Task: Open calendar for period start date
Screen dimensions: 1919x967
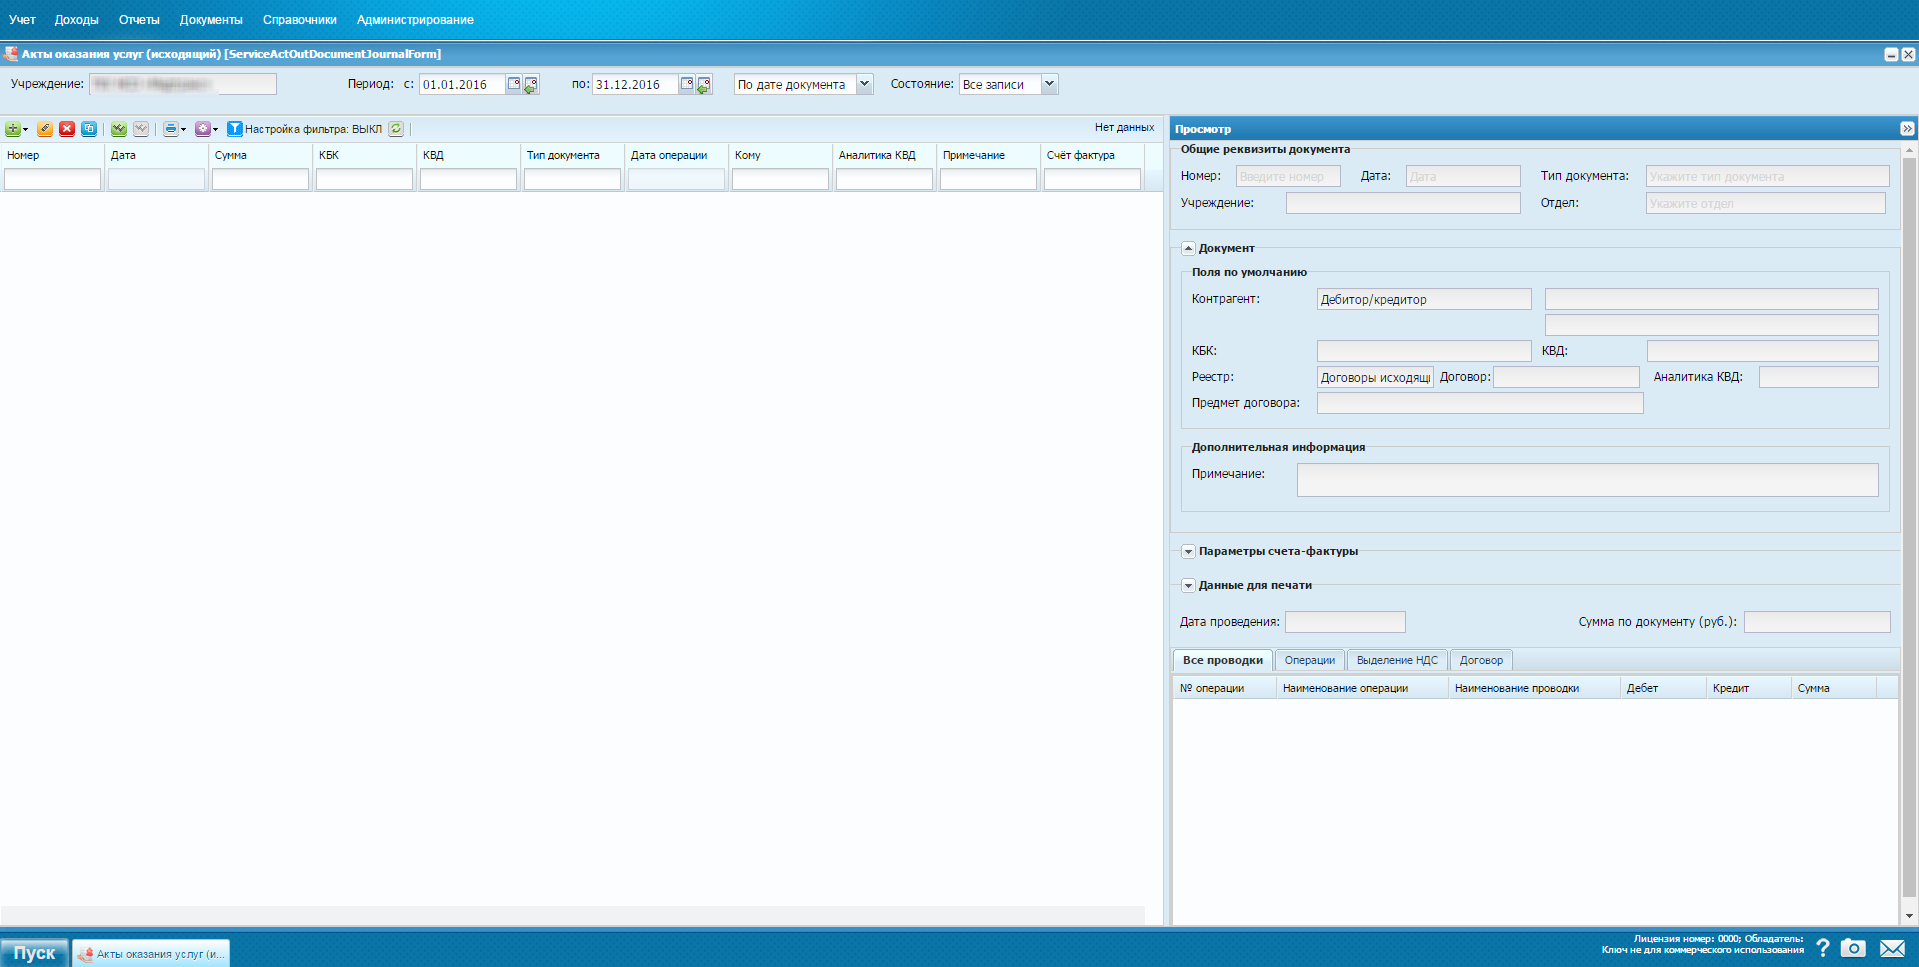Action: pyautogui.click(x=514, y=84)
